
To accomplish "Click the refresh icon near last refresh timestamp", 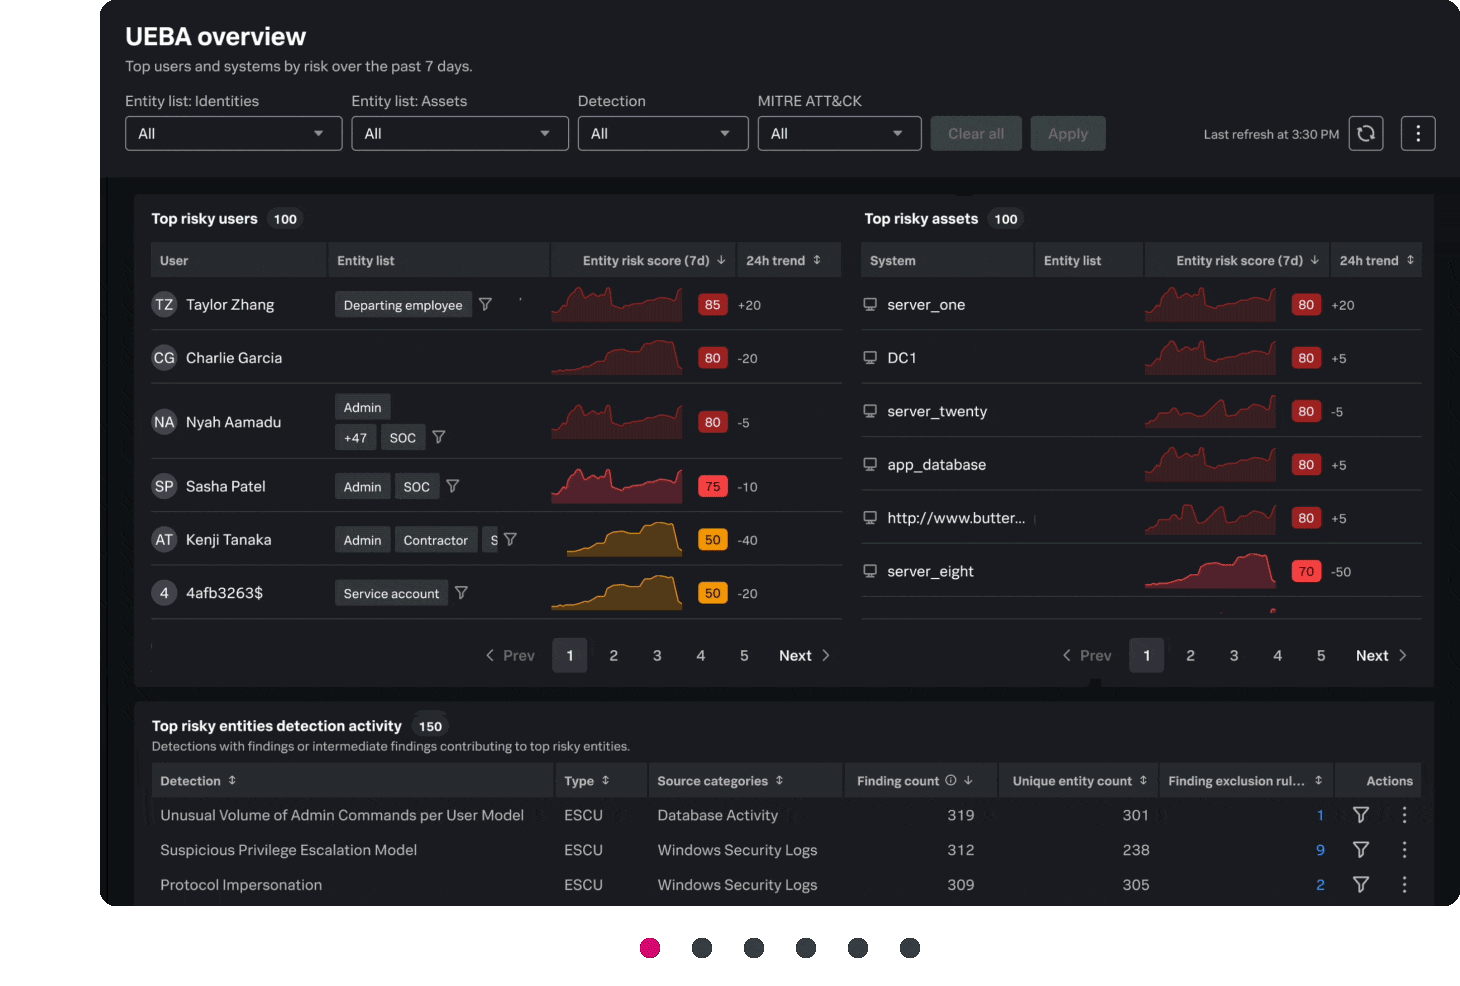I will tap(1366, 133).
